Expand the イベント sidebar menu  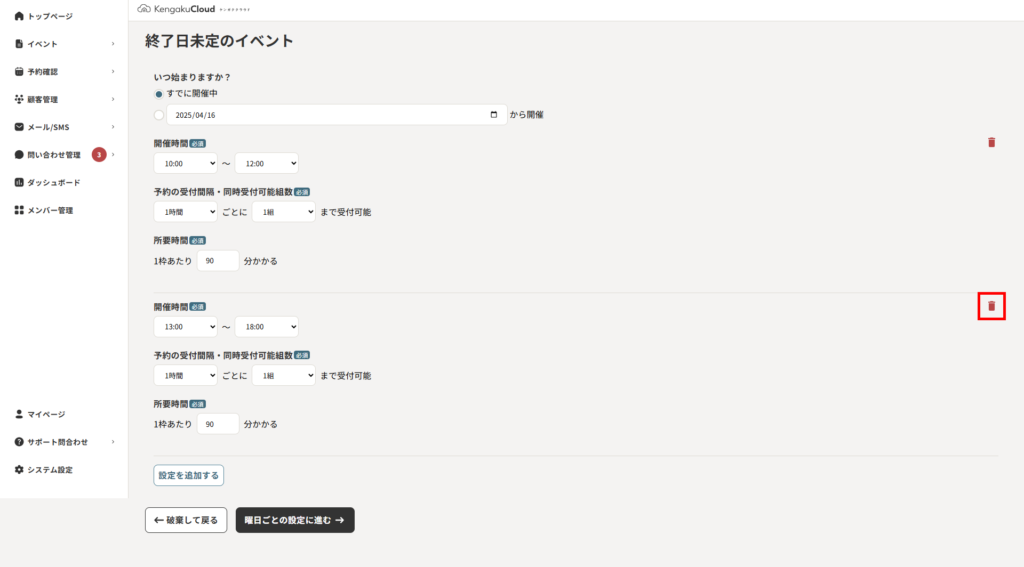(64, 44)
